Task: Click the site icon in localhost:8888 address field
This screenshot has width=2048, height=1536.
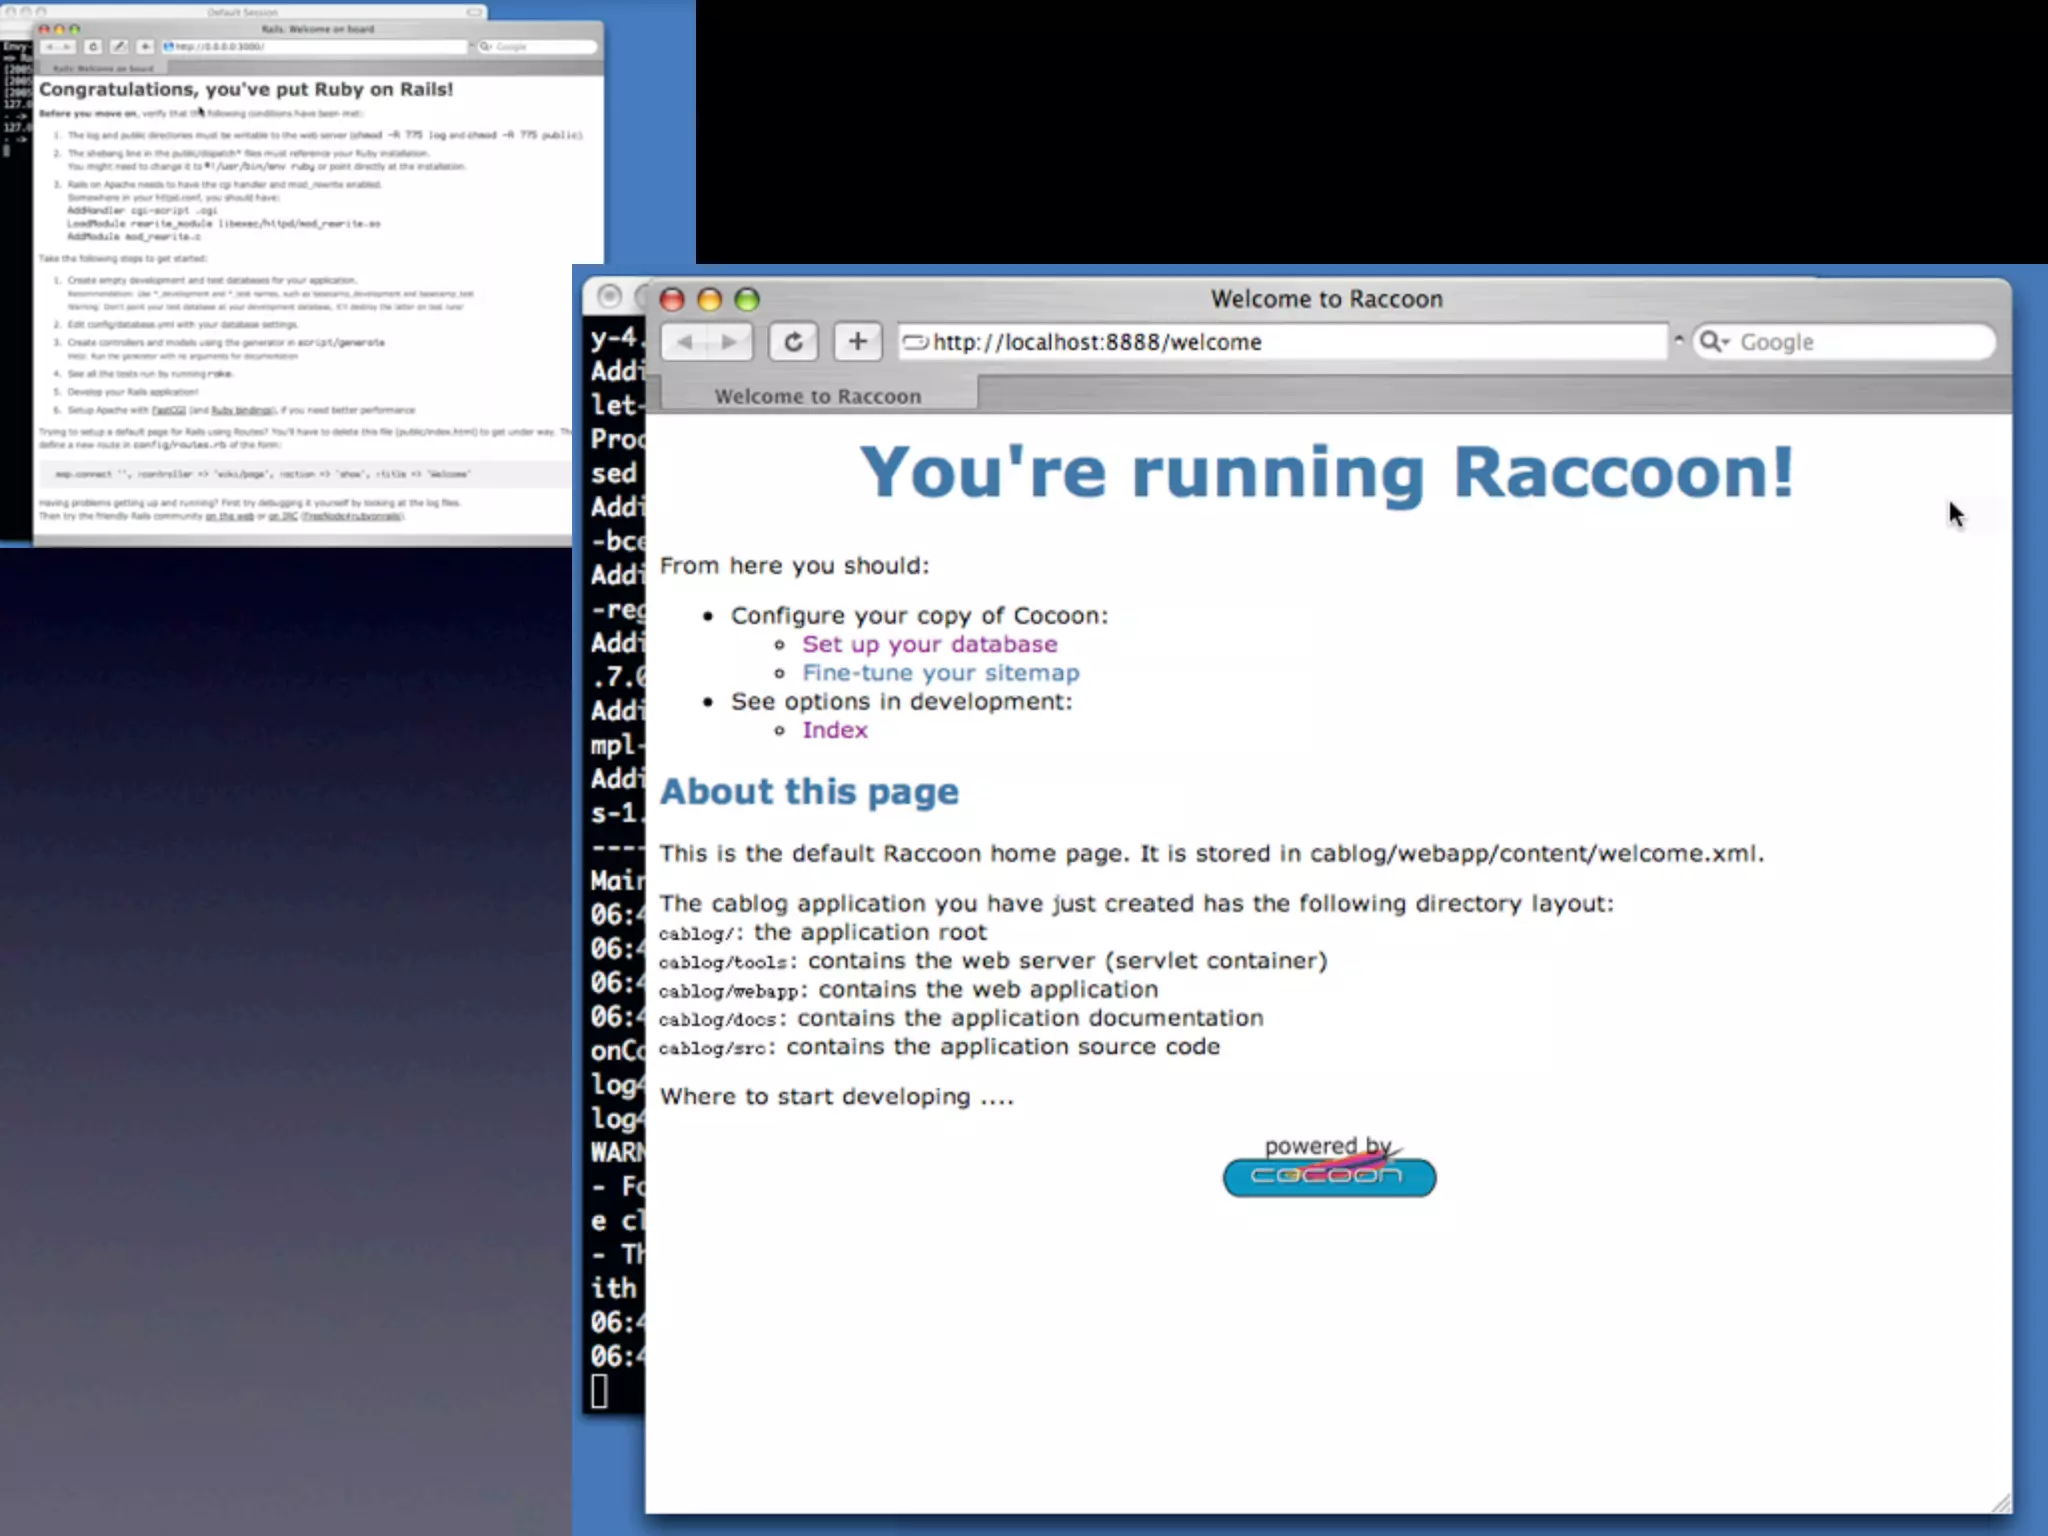Action: pos(915,342)
